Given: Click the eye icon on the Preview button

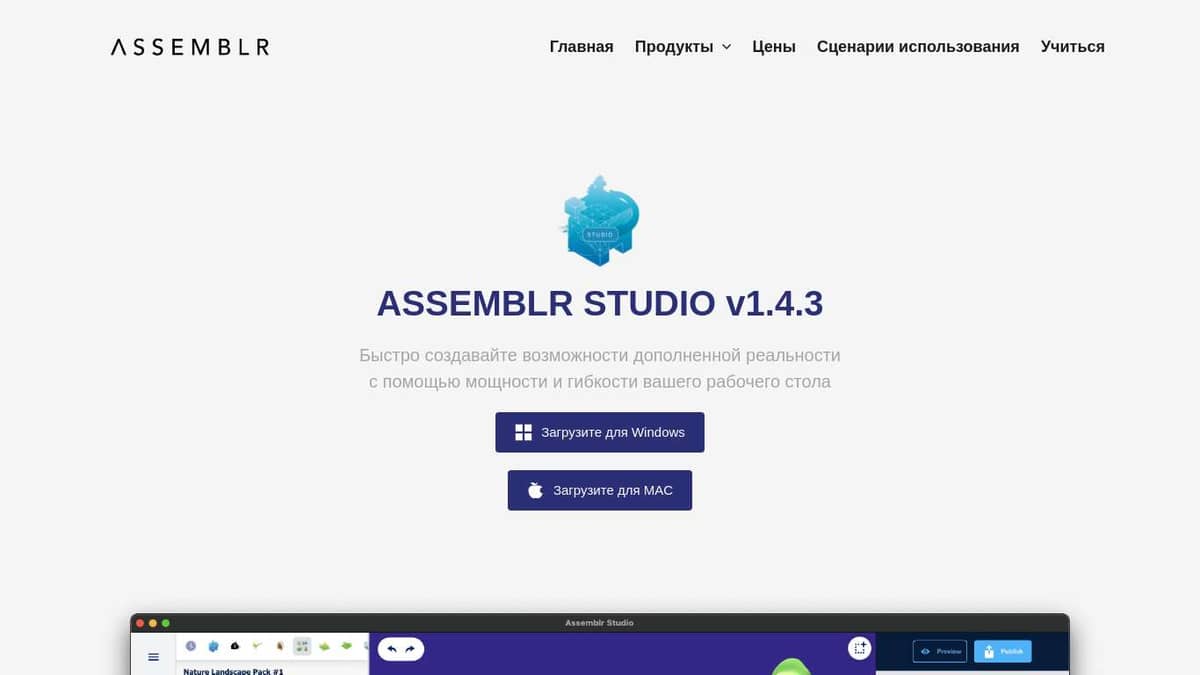Looking at the screenshot, I should pos(924,651).
